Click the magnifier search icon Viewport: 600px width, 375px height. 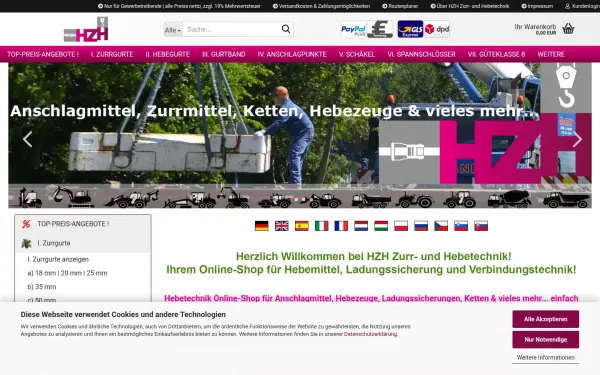(x=286, y=29)
